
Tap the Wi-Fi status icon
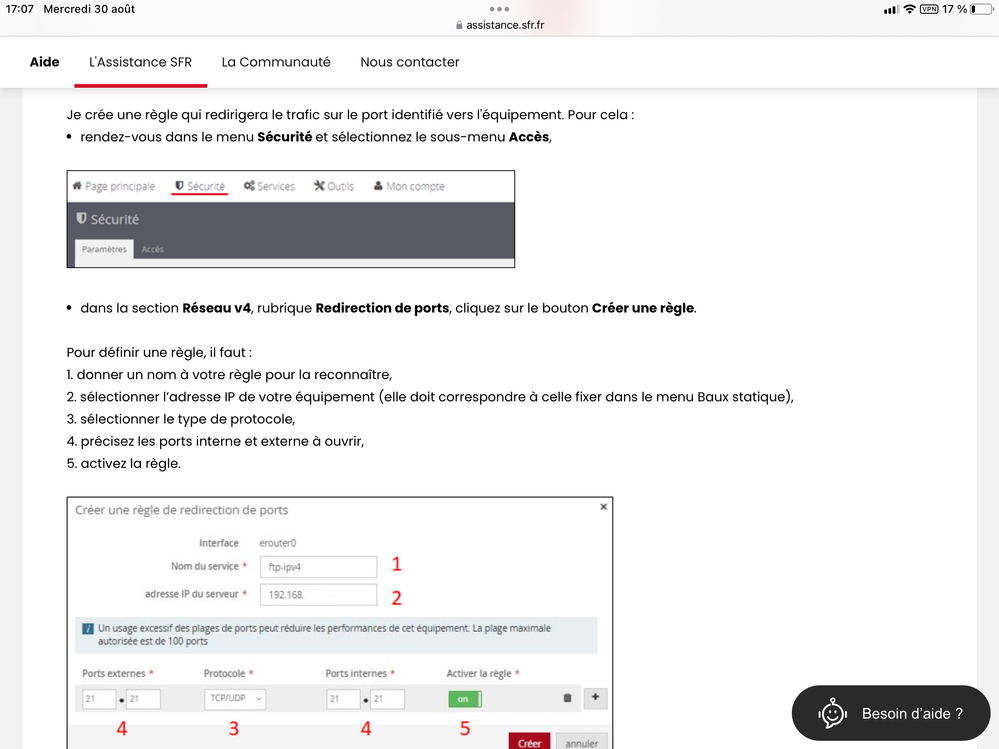coord(910,9)
